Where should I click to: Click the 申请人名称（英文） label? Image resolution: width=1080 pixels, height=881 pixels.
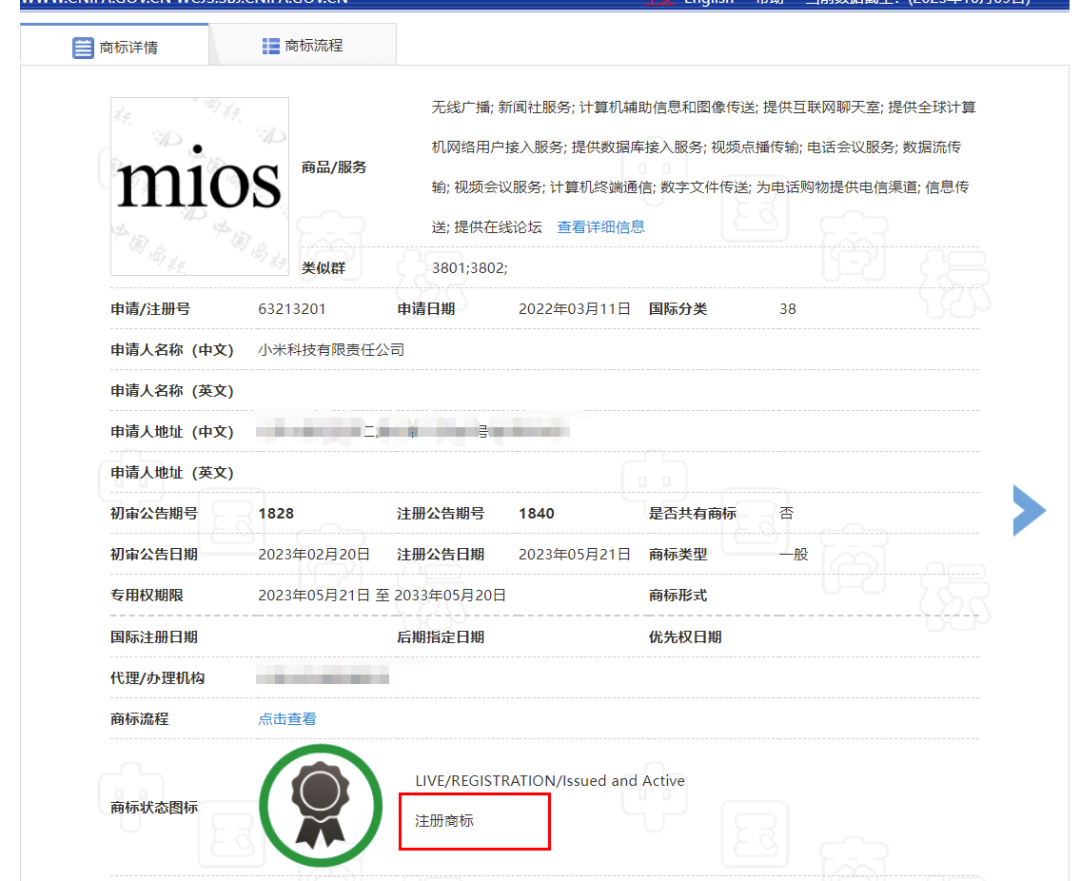[172, 391]
